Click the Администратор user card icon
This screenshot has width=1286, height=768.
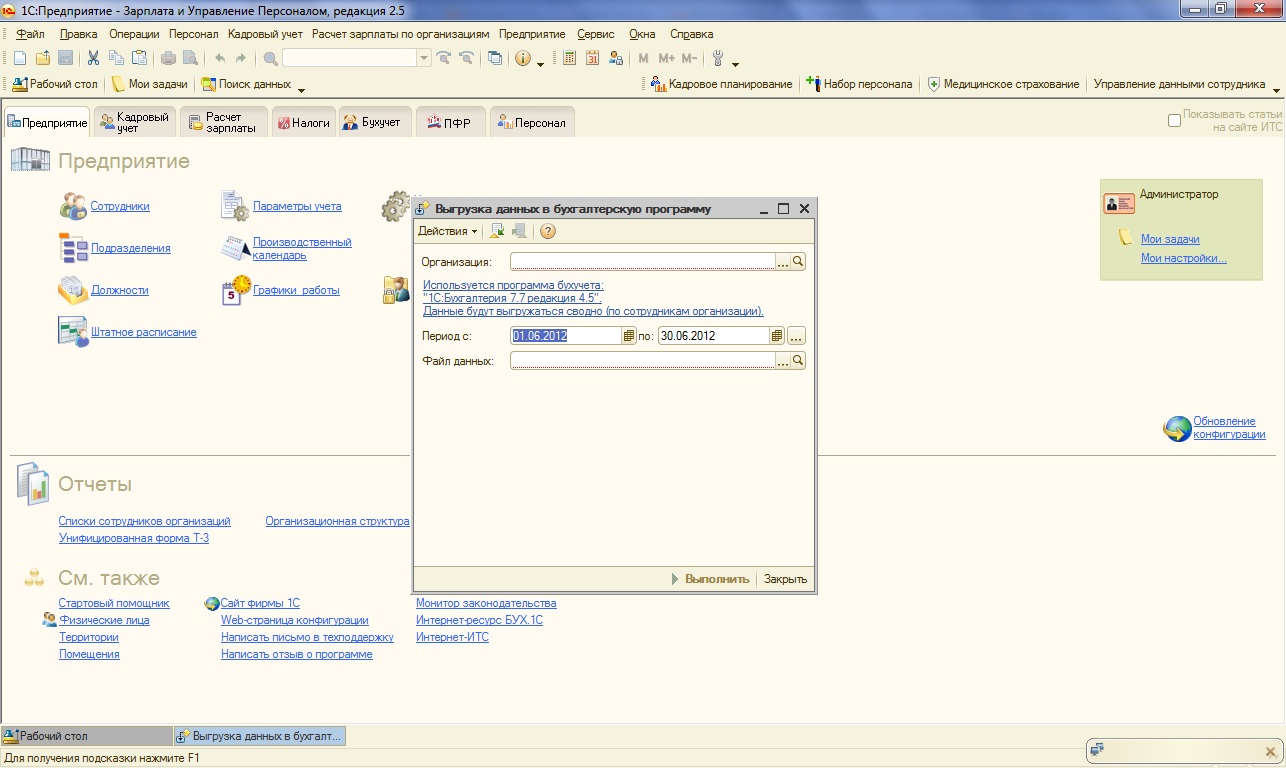click(1119, 204)
